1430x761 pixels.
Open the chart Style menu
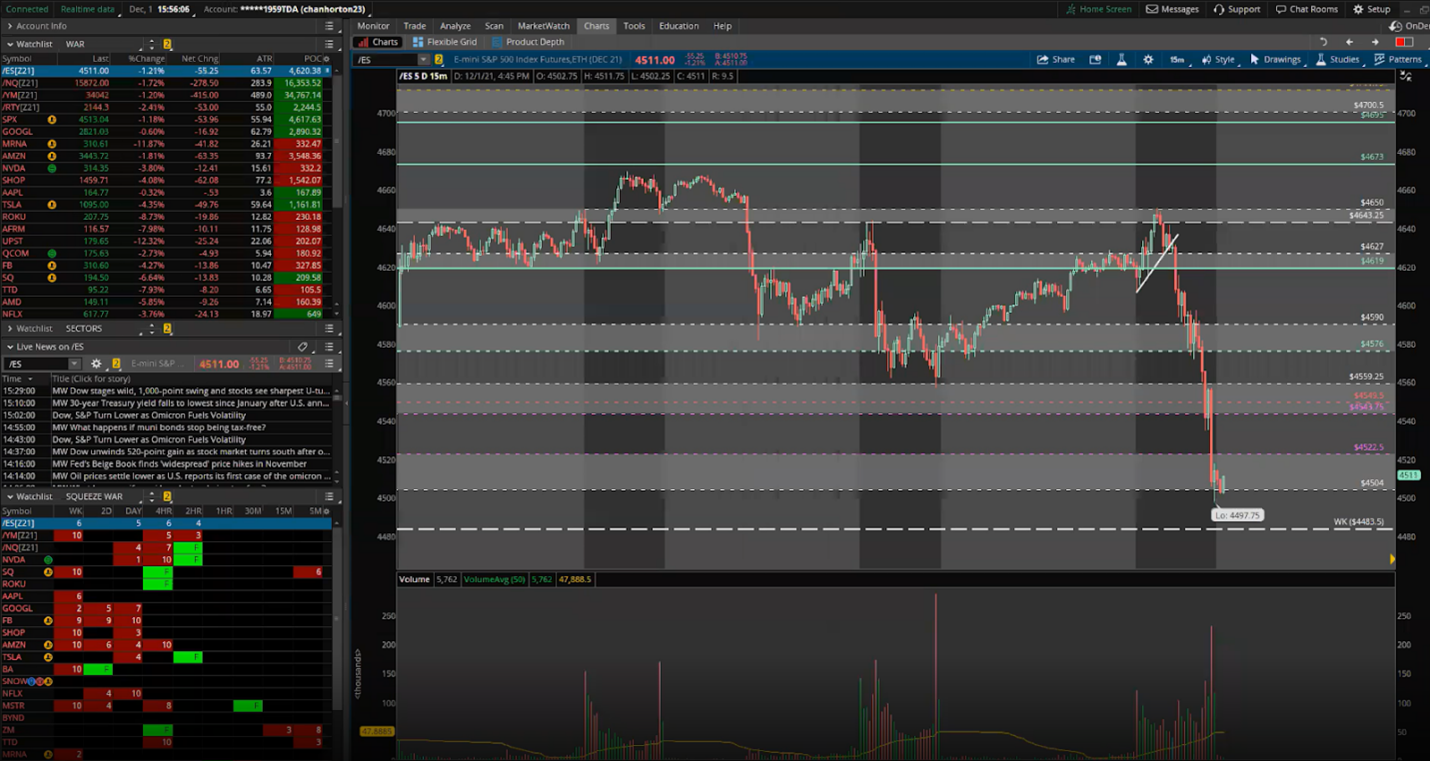click(1217, 59)
